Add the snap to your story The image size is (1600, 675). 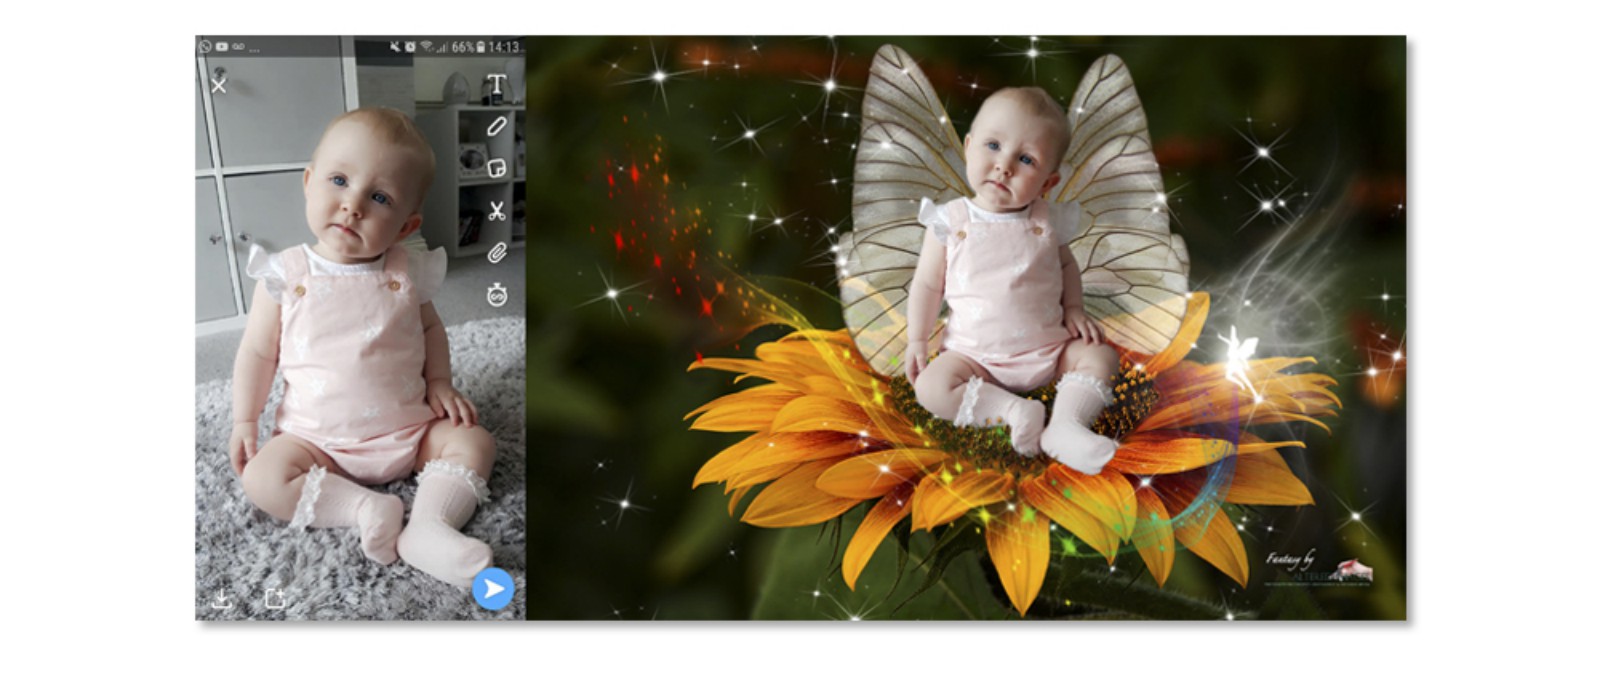coord(275,598)
